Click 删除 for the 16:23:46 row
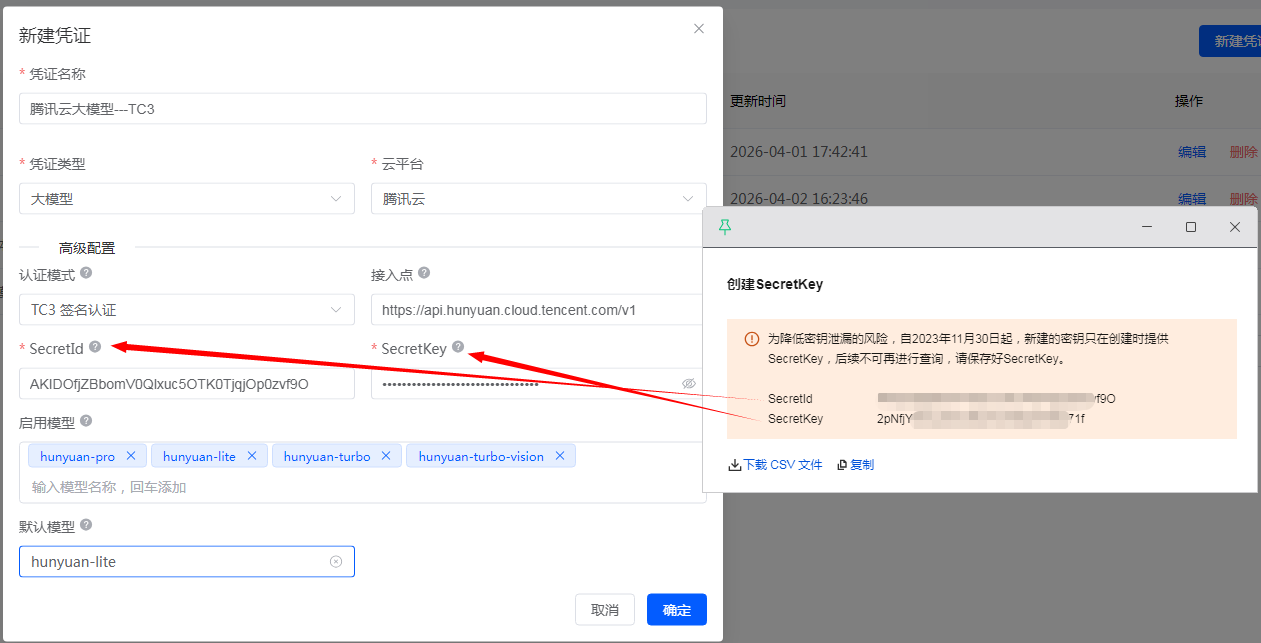 pyautogui.click(x=1244, y=199)
